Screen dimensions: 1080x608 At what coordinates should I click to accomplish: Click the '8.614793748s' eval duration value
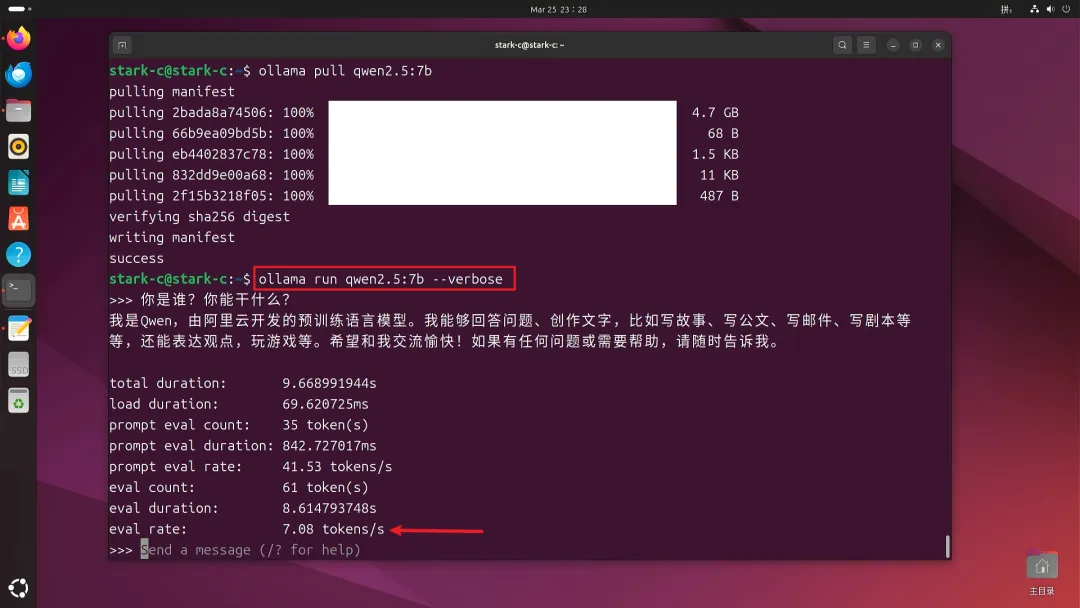click(x=329, y=508)
